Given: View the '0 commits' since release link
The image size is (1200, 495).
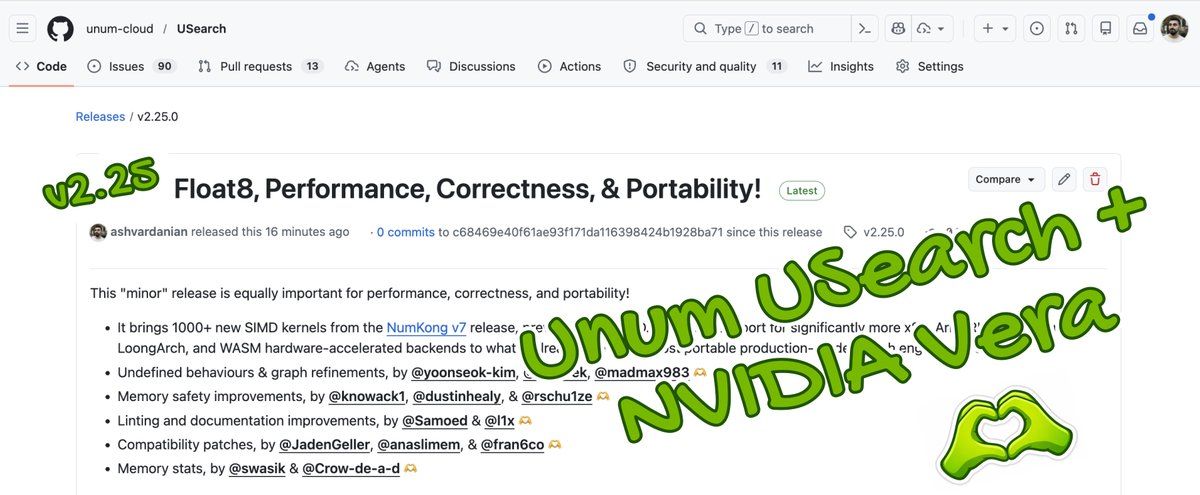Looking at the screenshot, I should 406,231.
